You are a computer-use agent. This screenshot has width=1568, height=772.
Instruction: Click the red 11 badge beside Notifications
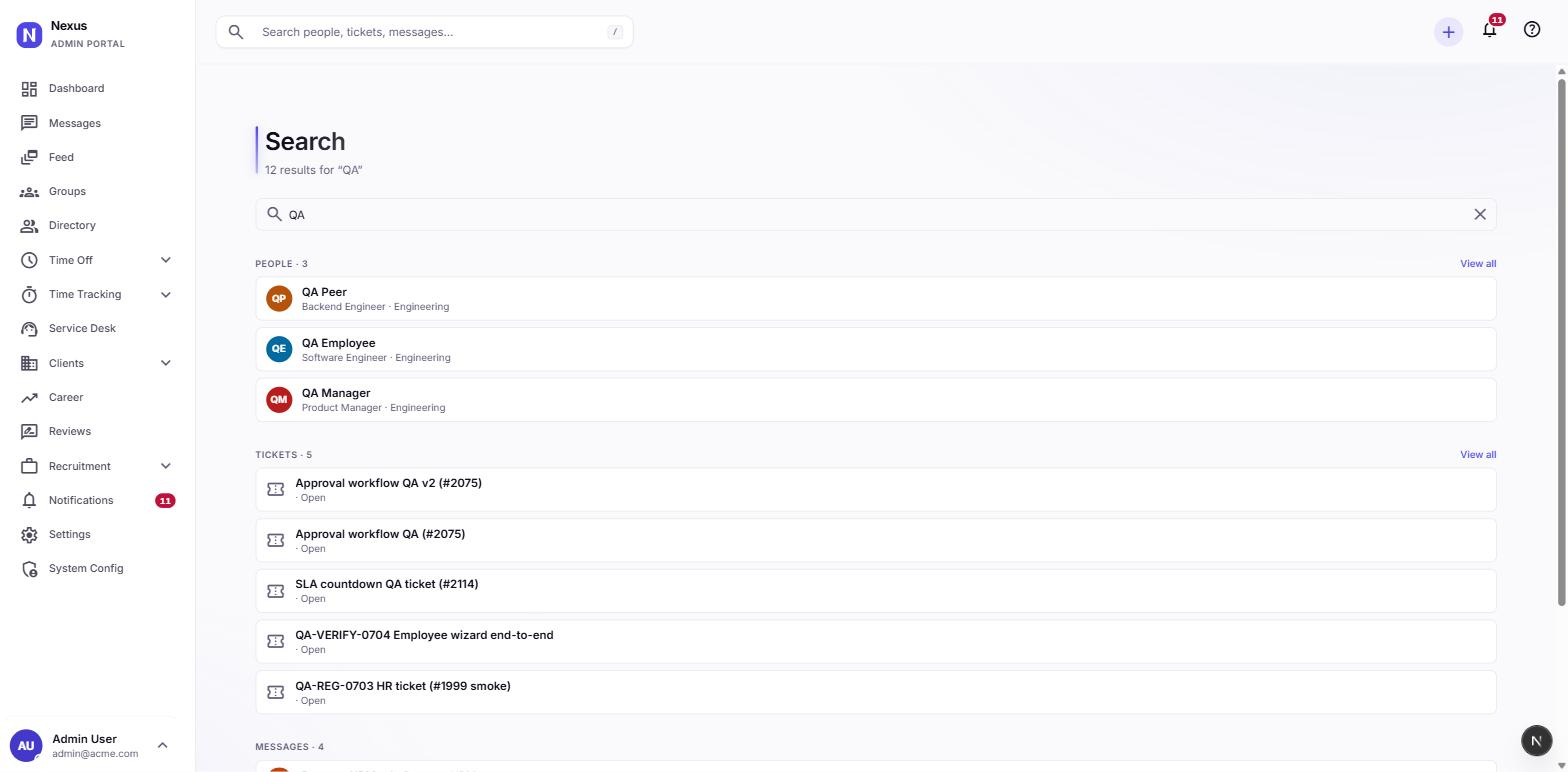coord(165,500)
